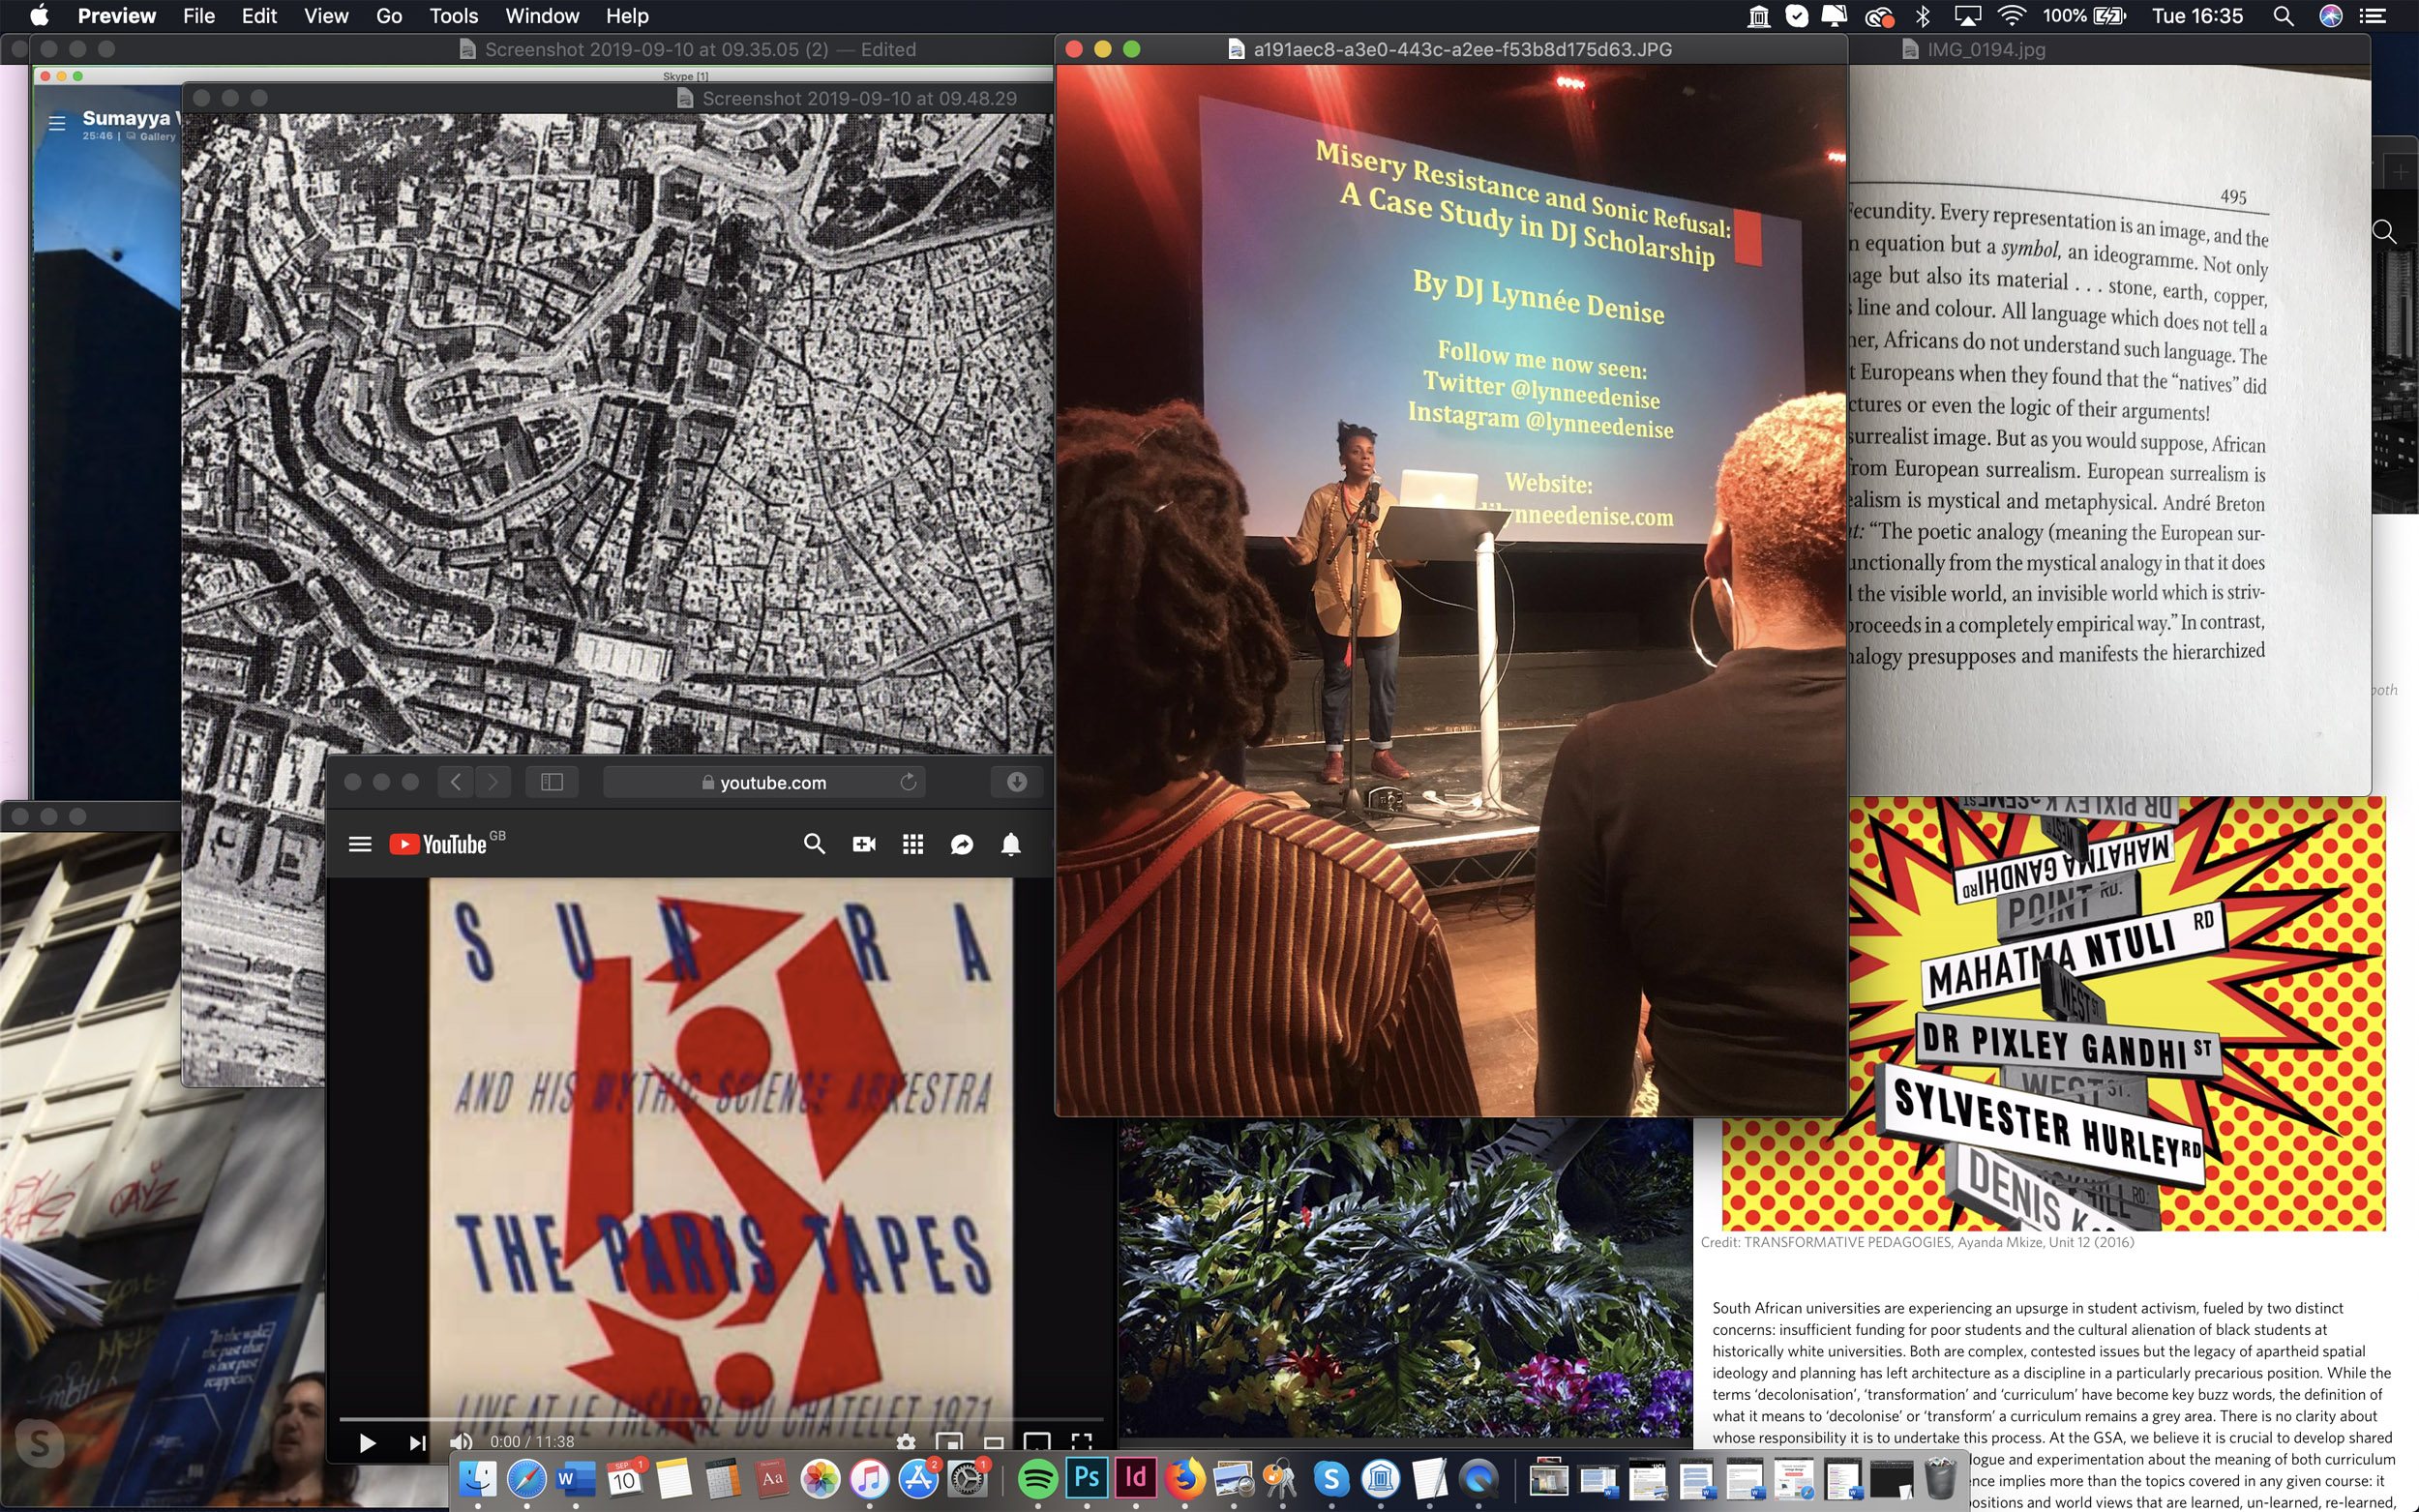Open YouTube messages share icon
The width and height of the screenshot is (2419, 1512).
pyautogui.click(x=961, y=844)
